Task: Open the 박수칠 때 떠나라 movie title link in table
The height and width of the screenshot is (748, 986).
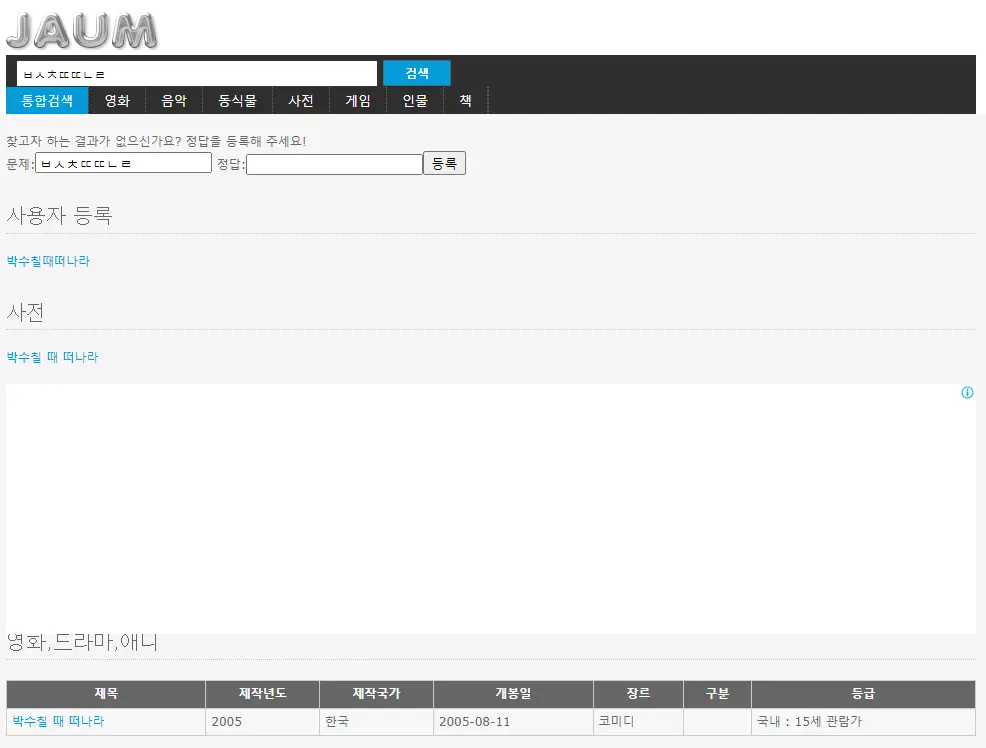Action: pos(58,721)
